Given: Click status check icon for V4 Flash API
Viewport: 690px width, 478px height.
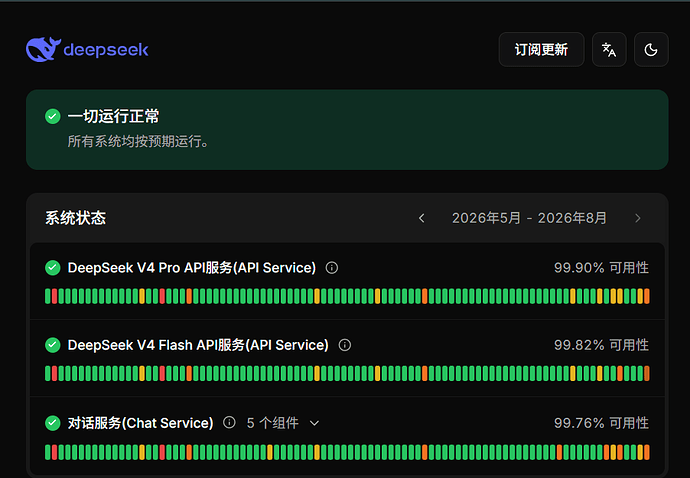Looking at the screenshot, I should (x=53, y=345).
